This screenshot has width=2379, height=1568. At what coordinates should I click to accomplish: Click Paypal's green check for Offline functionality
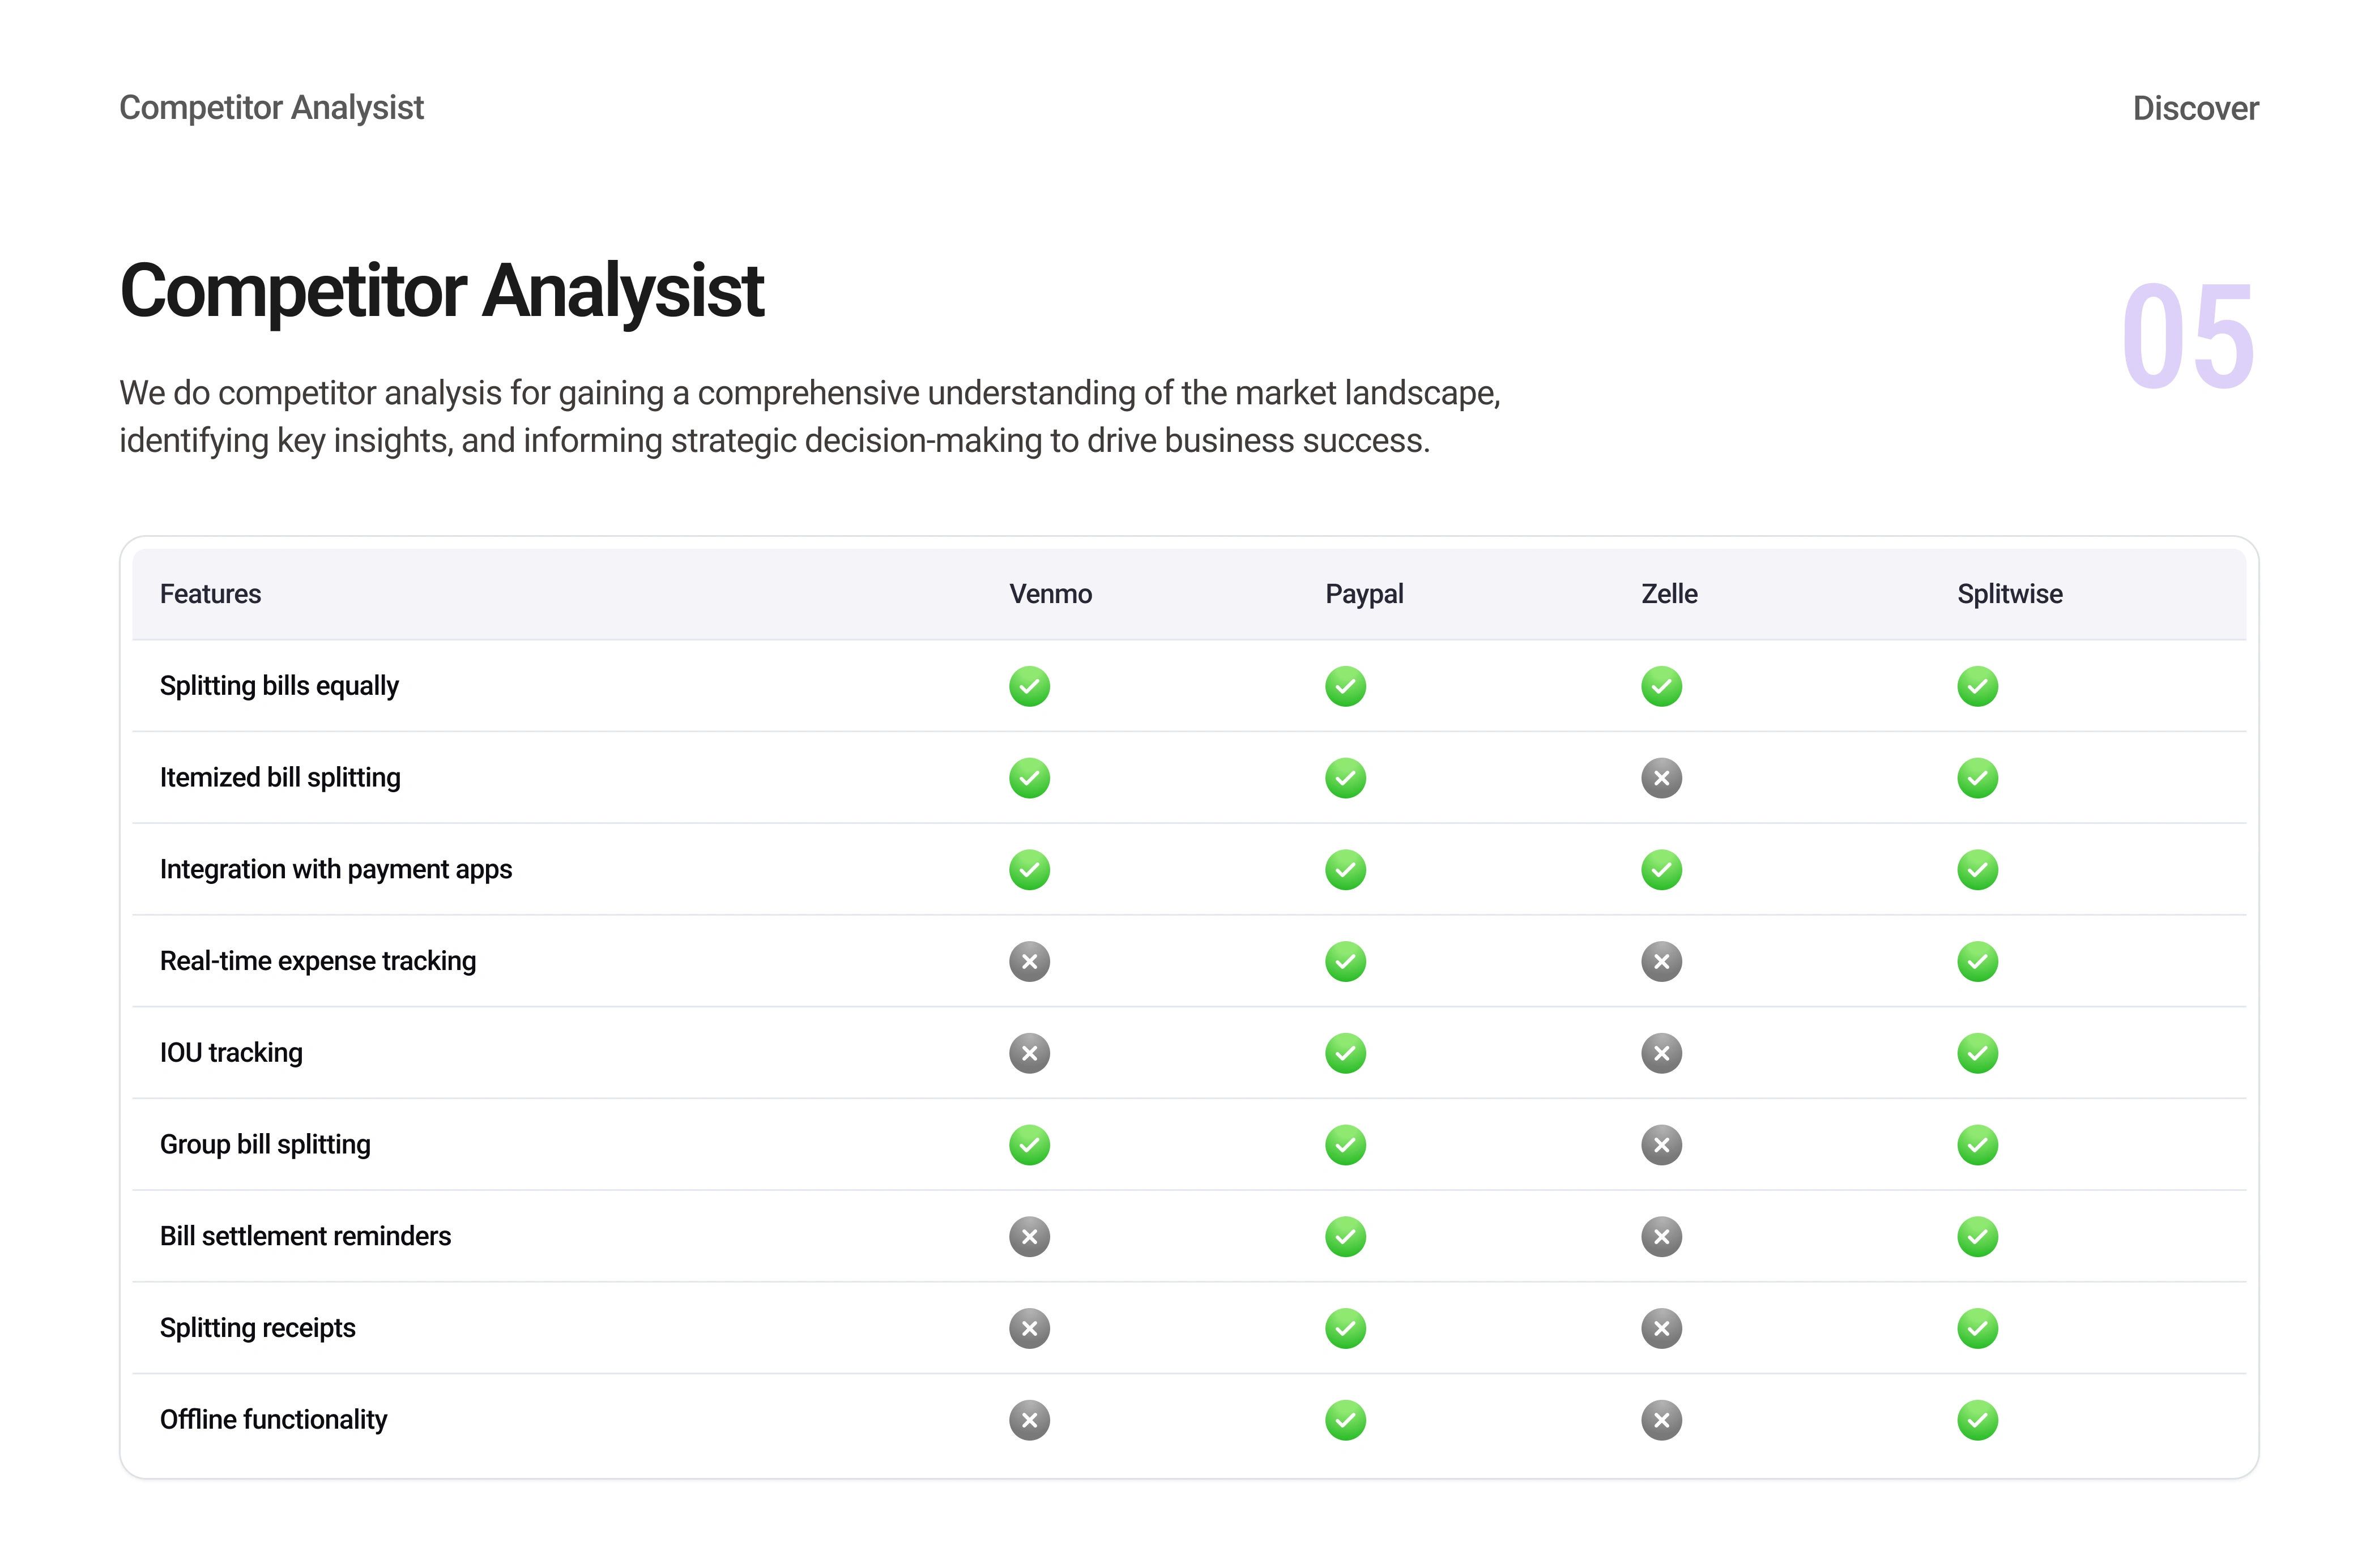1345,1420
